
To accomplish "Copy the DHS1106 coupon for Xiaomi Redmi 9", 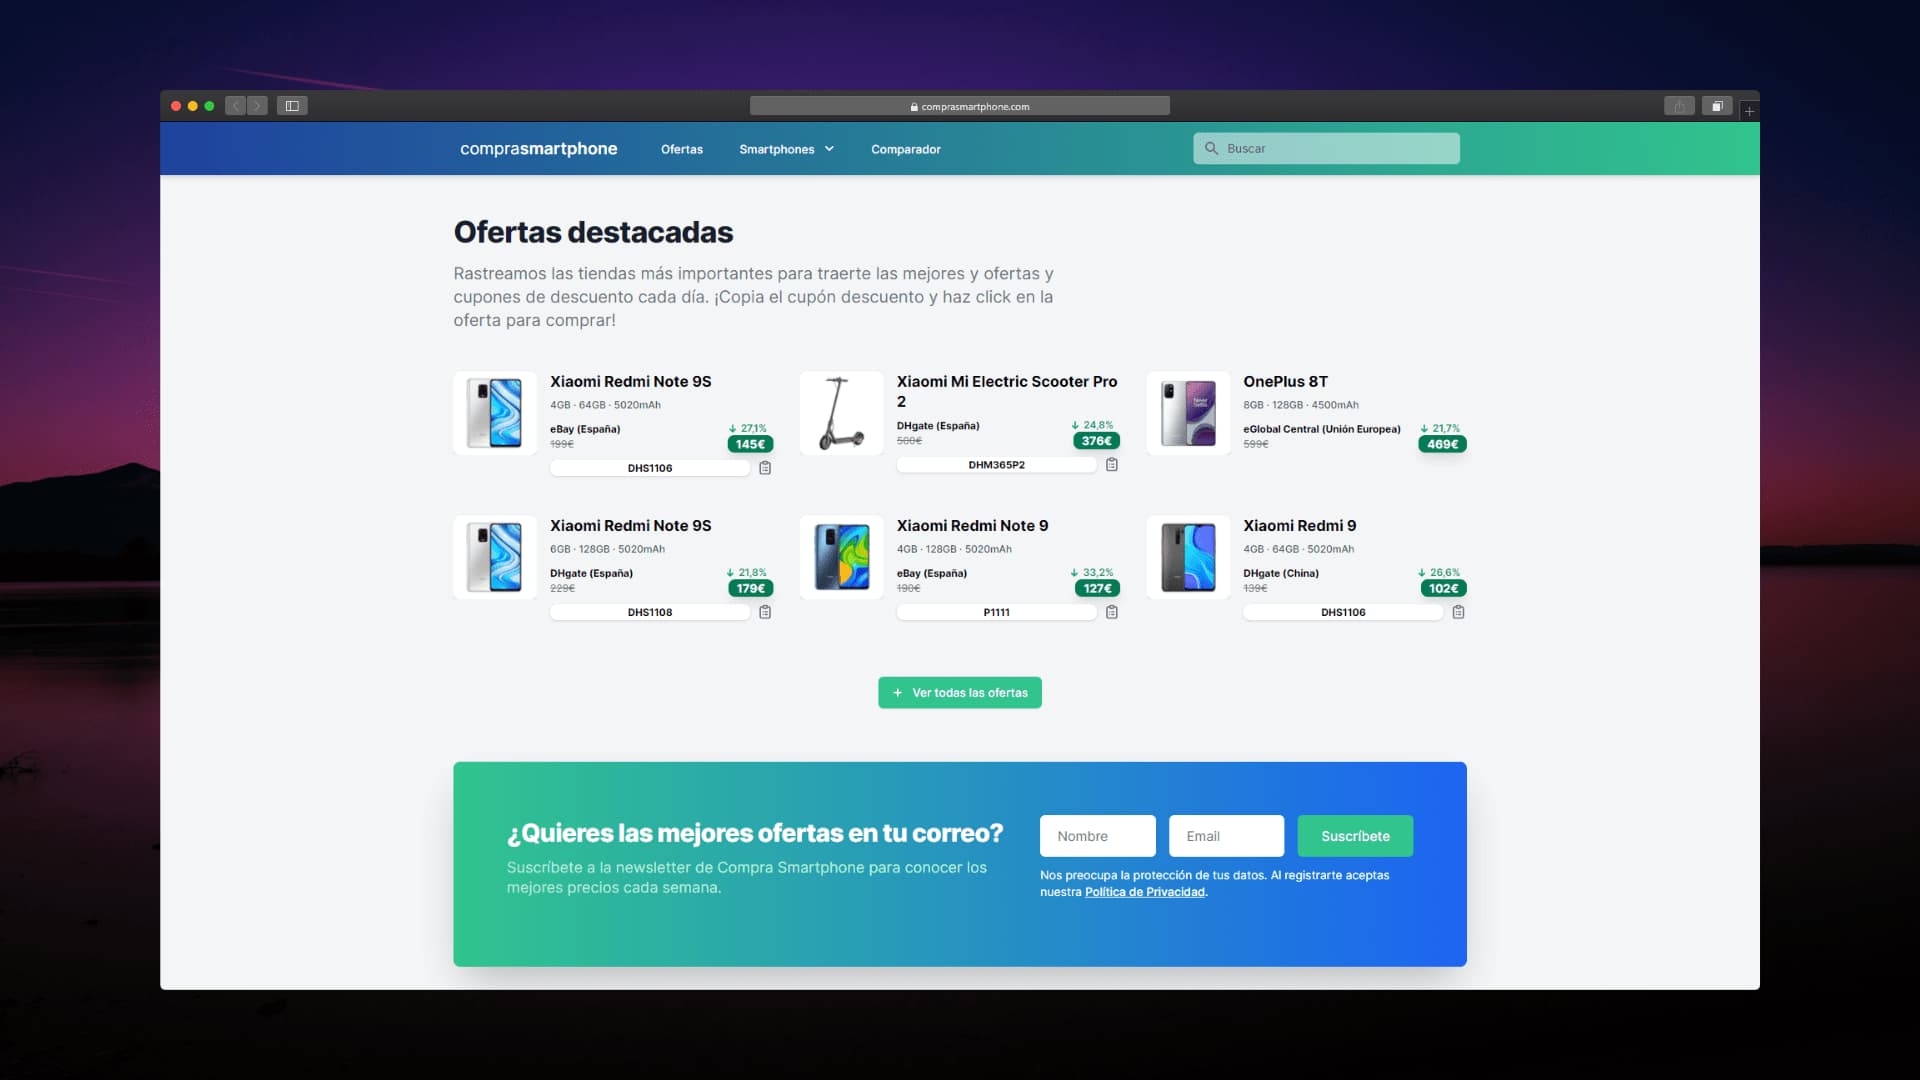I will coord(1459,611).
